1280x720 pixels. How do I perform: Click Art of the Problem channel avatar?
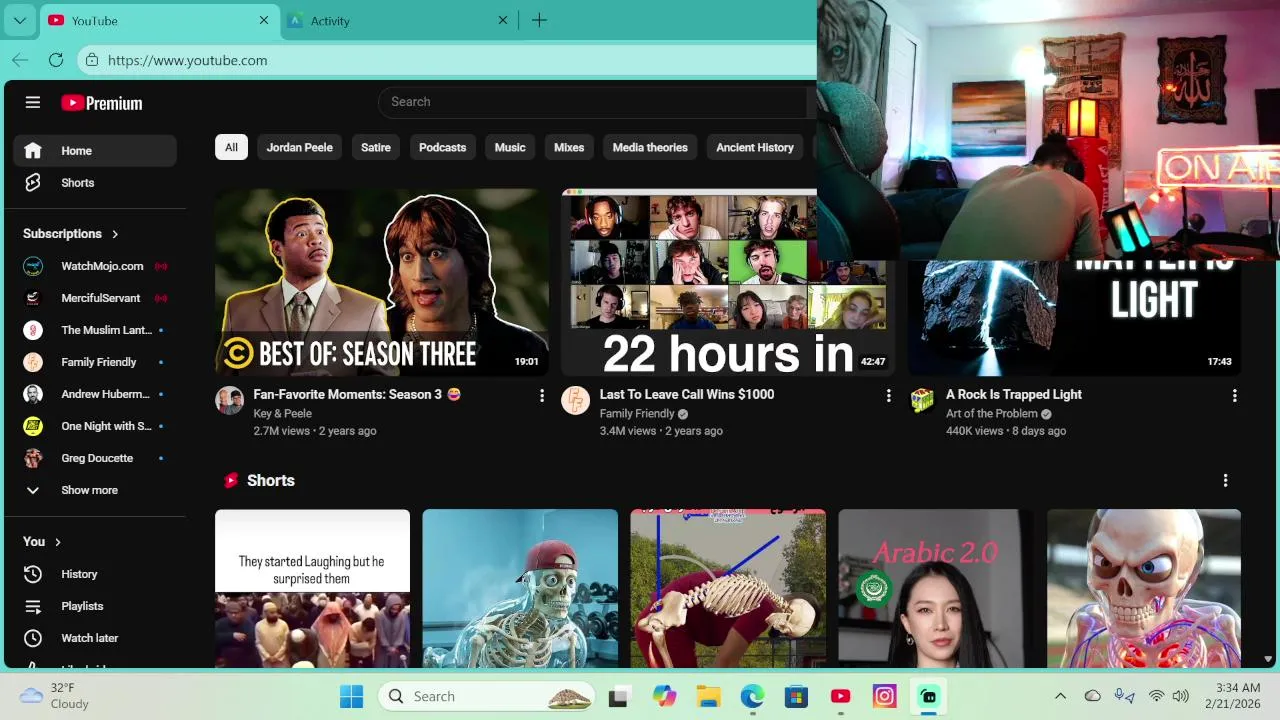(x=922, y=400)
